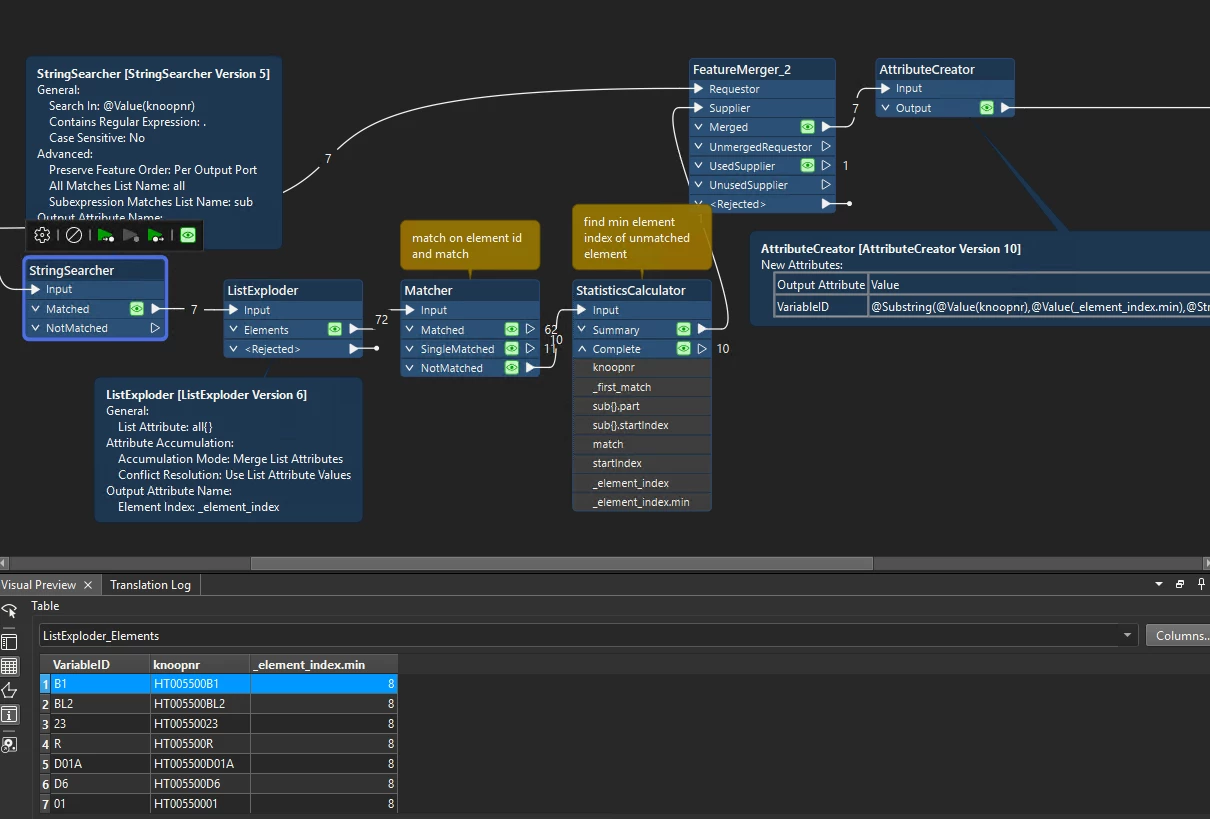This screenshot has height=819, width=1210.
Task: Click the green eye inspect icon in mini toolbar
Action: click(x=188, y=235)
